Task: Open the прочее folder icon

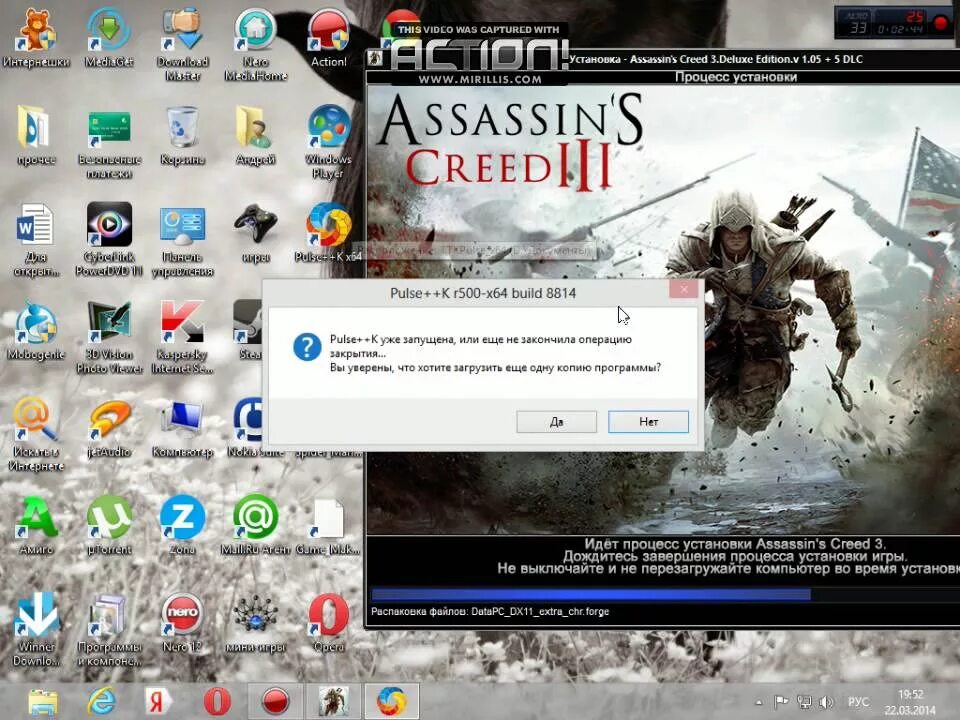Action: pyautogui.click(x=36, y=135)
